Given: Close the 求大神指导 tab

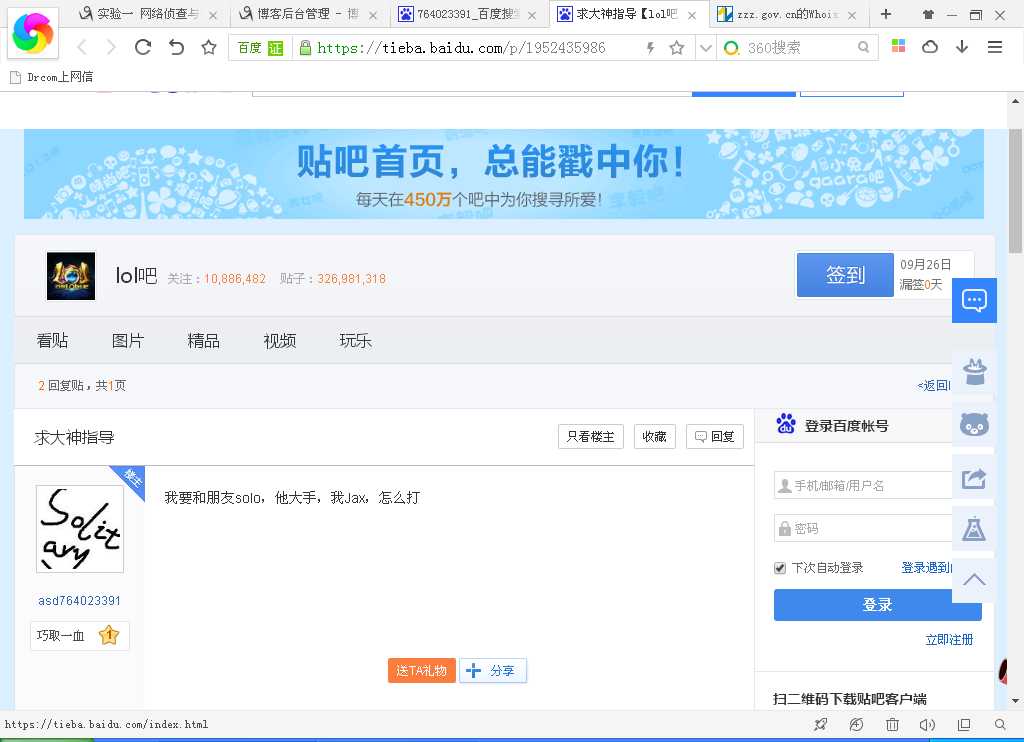Looking at the screenshot, I should [692, 15].
